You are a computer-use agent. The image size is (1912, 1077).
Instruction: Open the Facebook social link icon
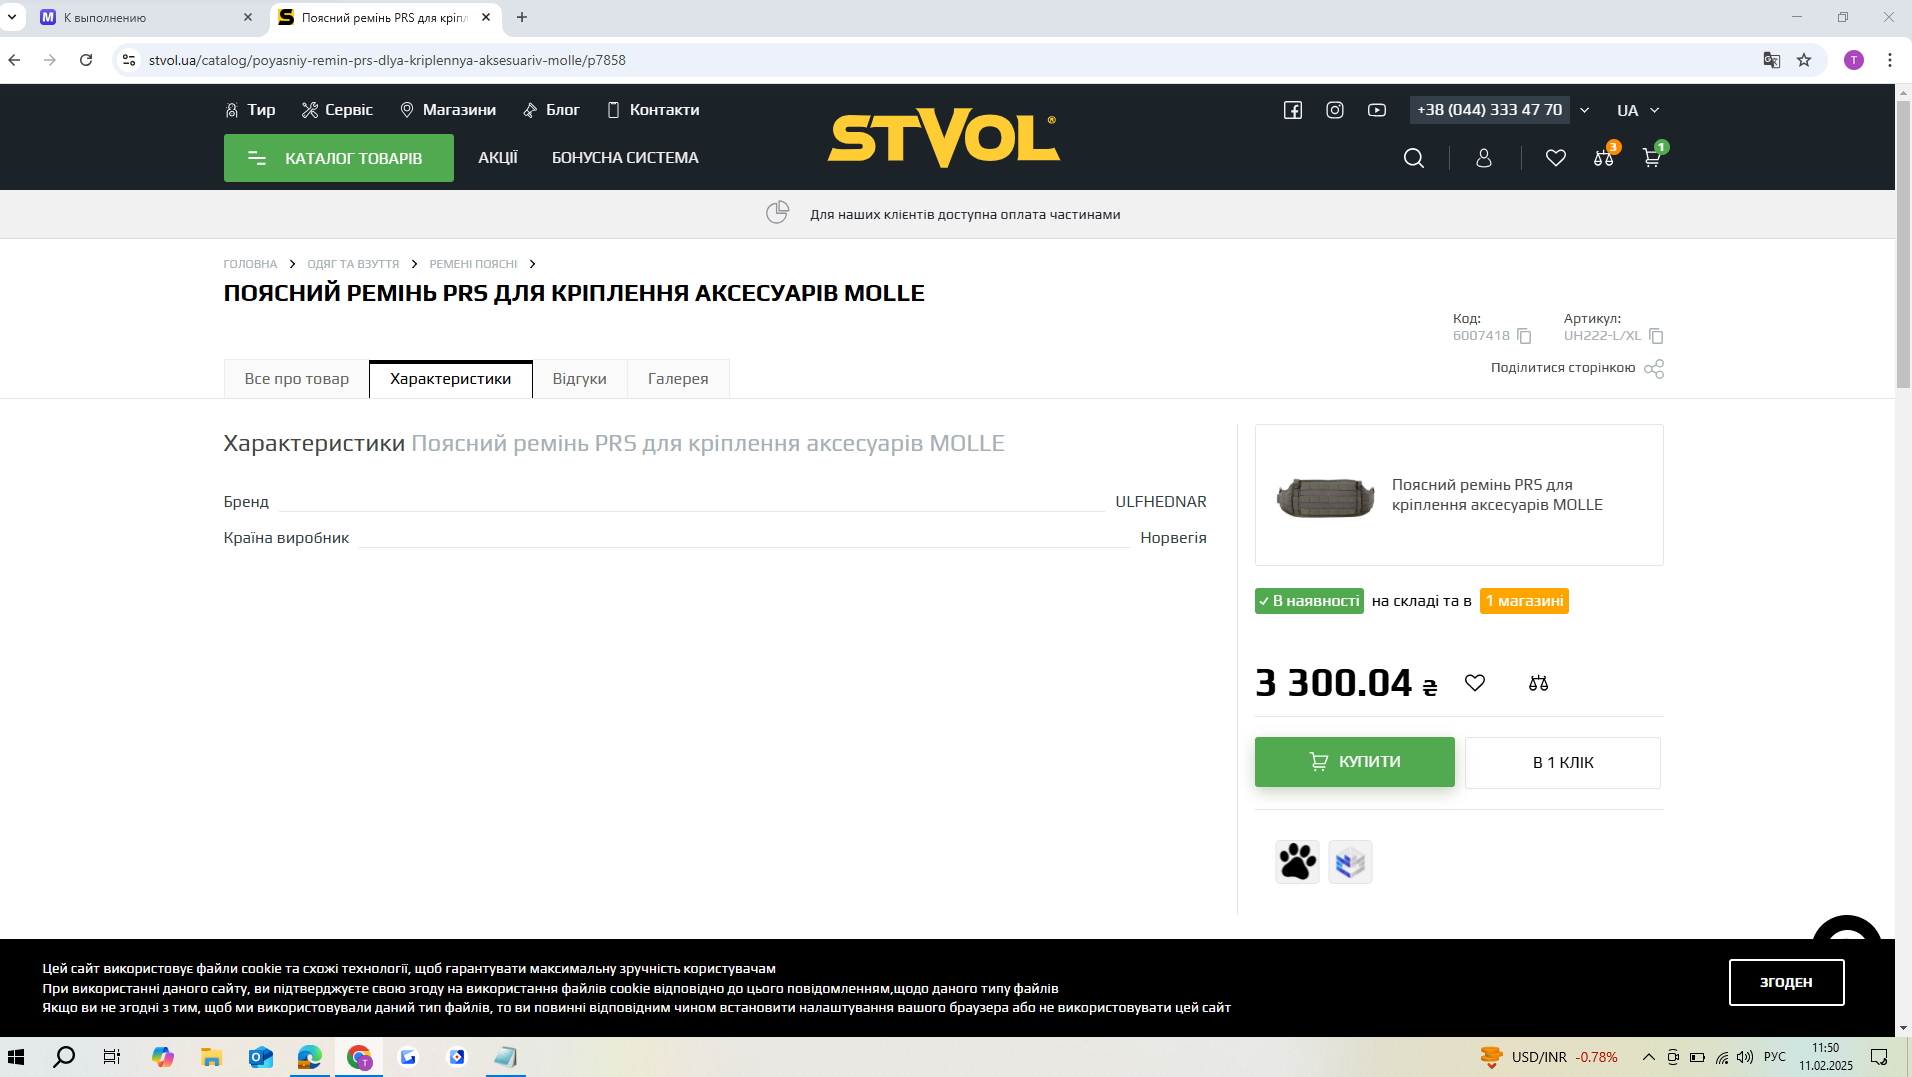pyautogui.click(x=1293, y=110)
